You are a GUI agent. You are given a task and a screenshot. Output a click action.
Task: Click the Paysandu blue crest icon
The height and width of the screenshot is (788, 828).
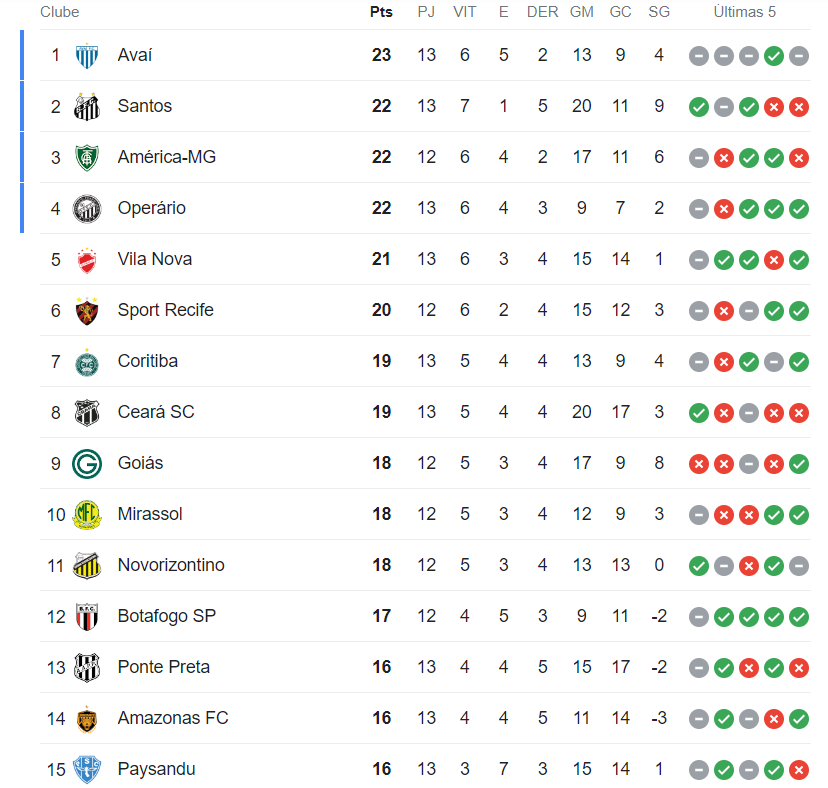click(x=87, y=770)
